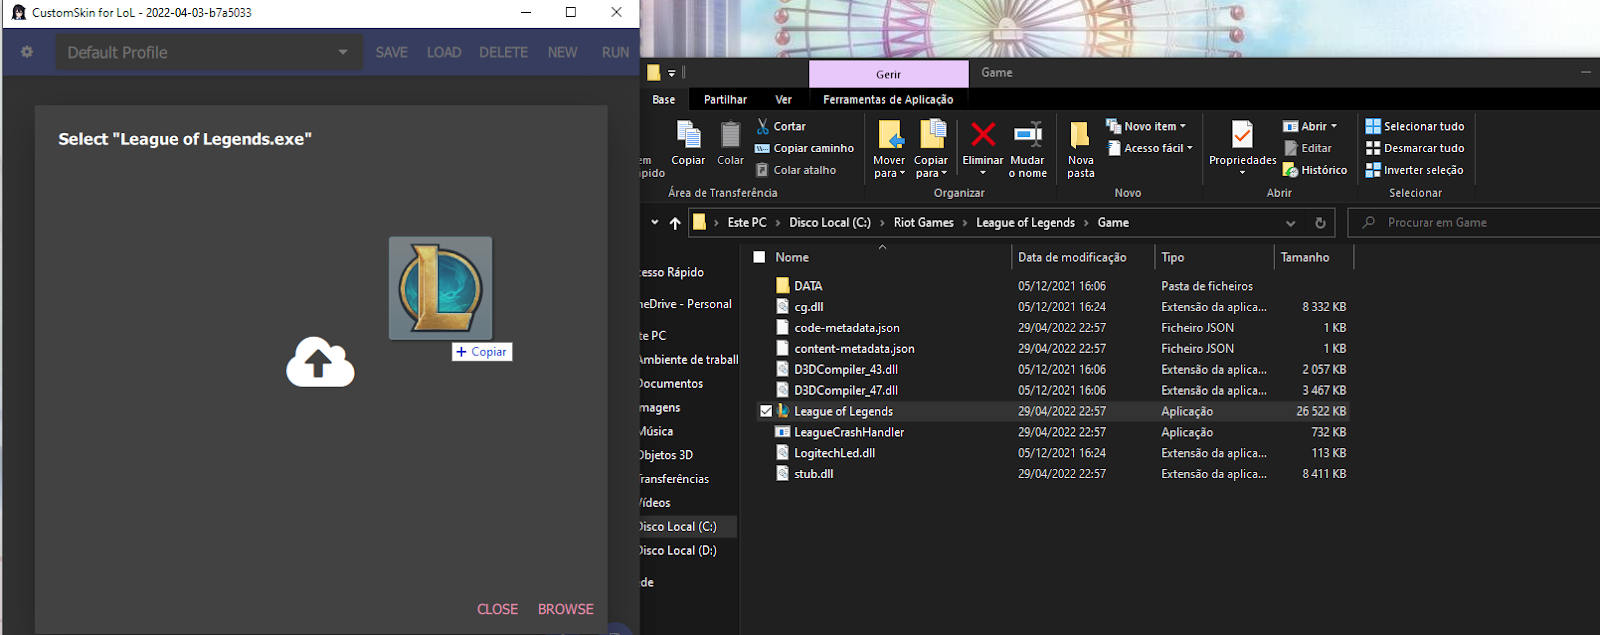Click Inverter seleção
This screenshot has height=635, width=1600.
[1414, 170]
